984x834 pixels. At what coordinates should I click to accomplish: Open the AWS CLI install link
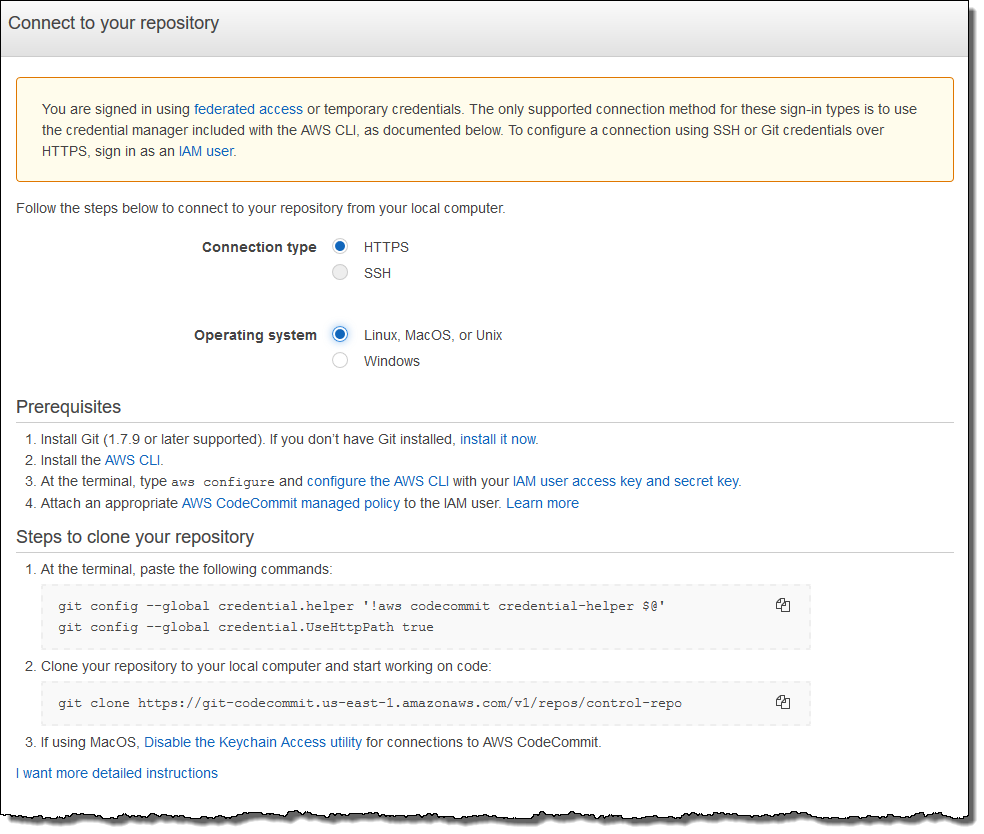[x=132, y=460]
